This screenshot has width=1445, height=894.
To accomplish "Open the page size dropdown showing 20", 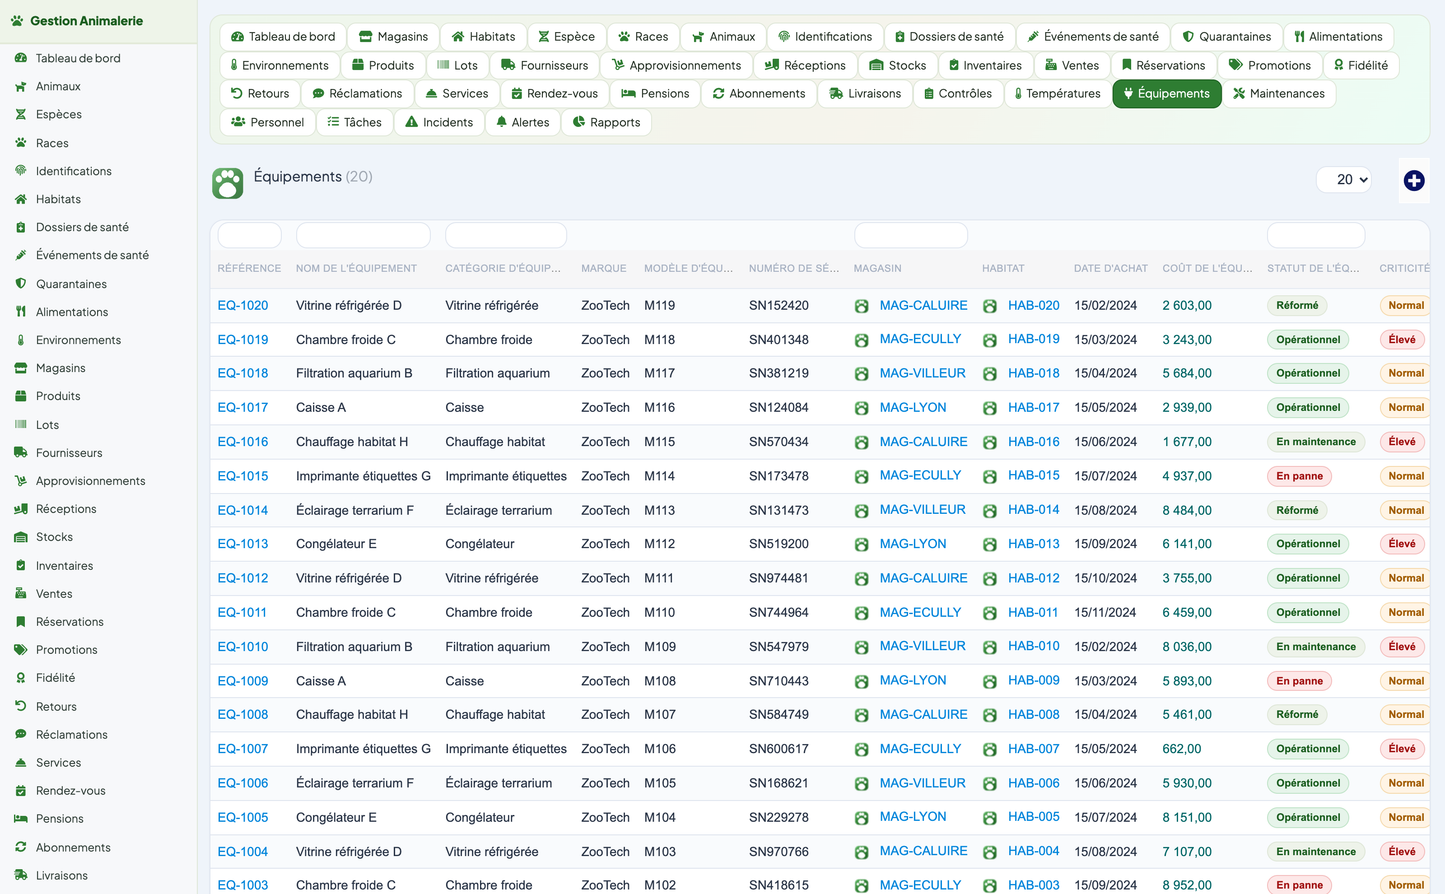I will click(x=1343, y=180).
